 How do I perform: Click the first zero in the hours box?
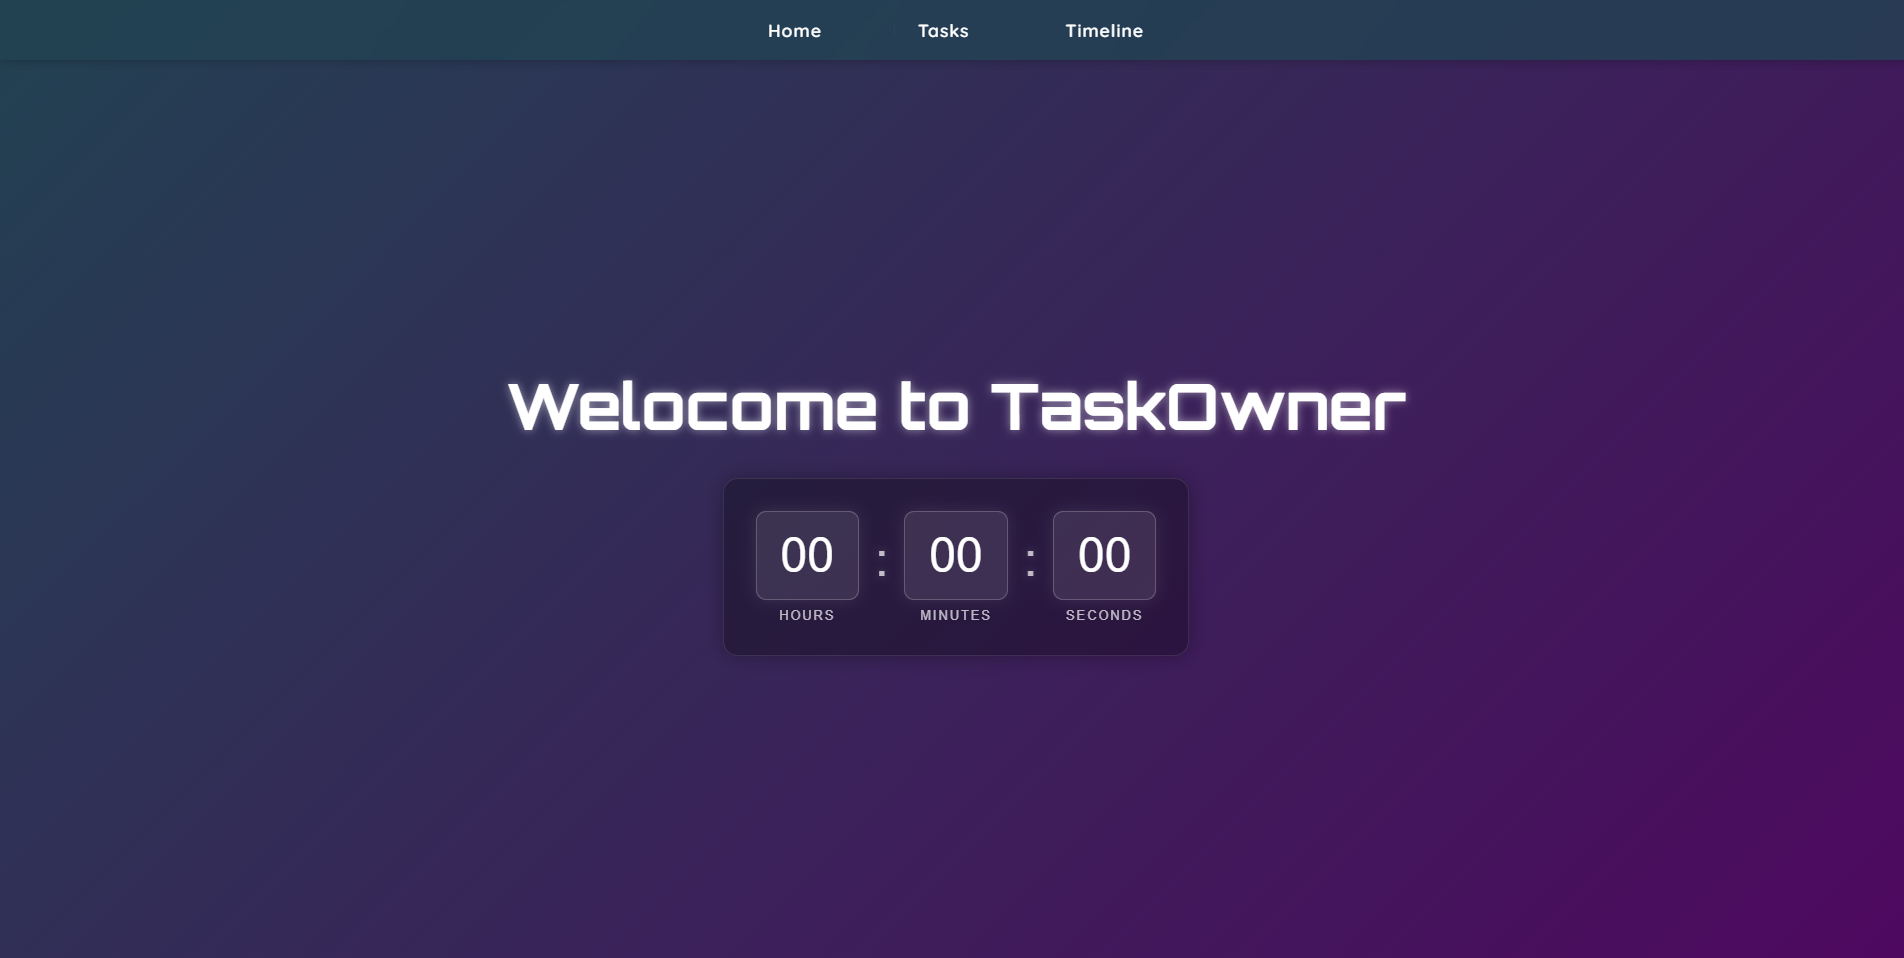coord(793,555)
